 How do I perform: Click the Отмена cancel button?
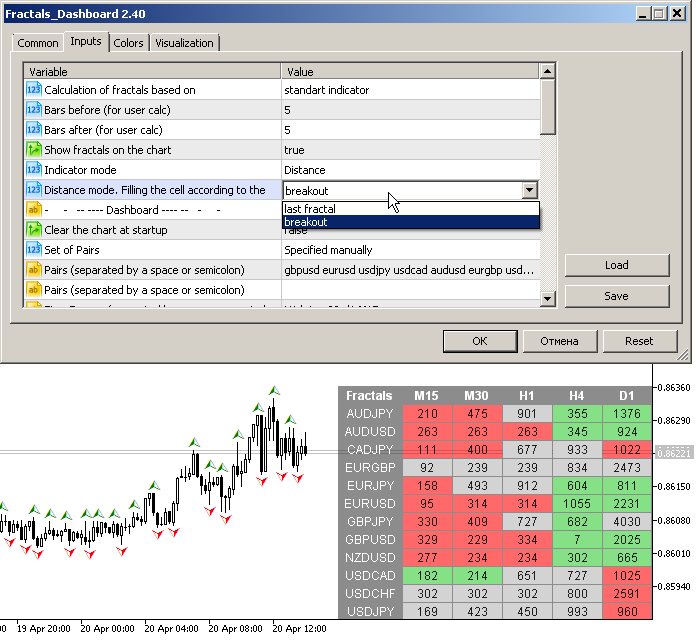click(x=560, y=341)
